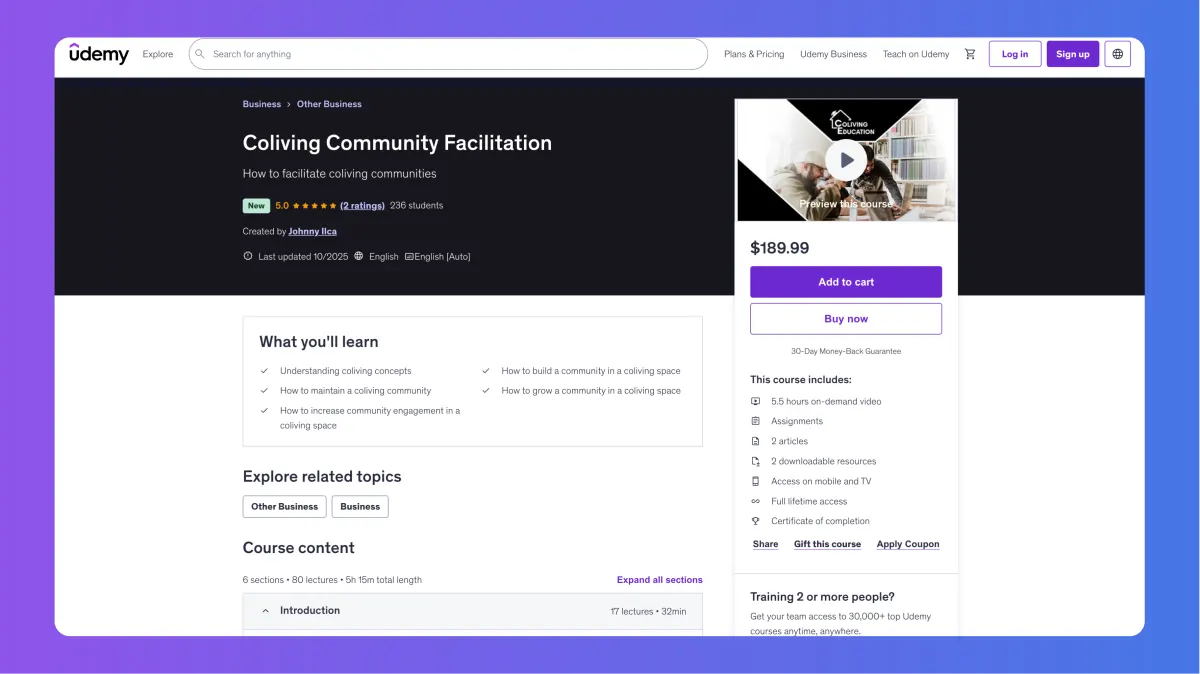Click the search magnifier icon

[x=200, y=54]
